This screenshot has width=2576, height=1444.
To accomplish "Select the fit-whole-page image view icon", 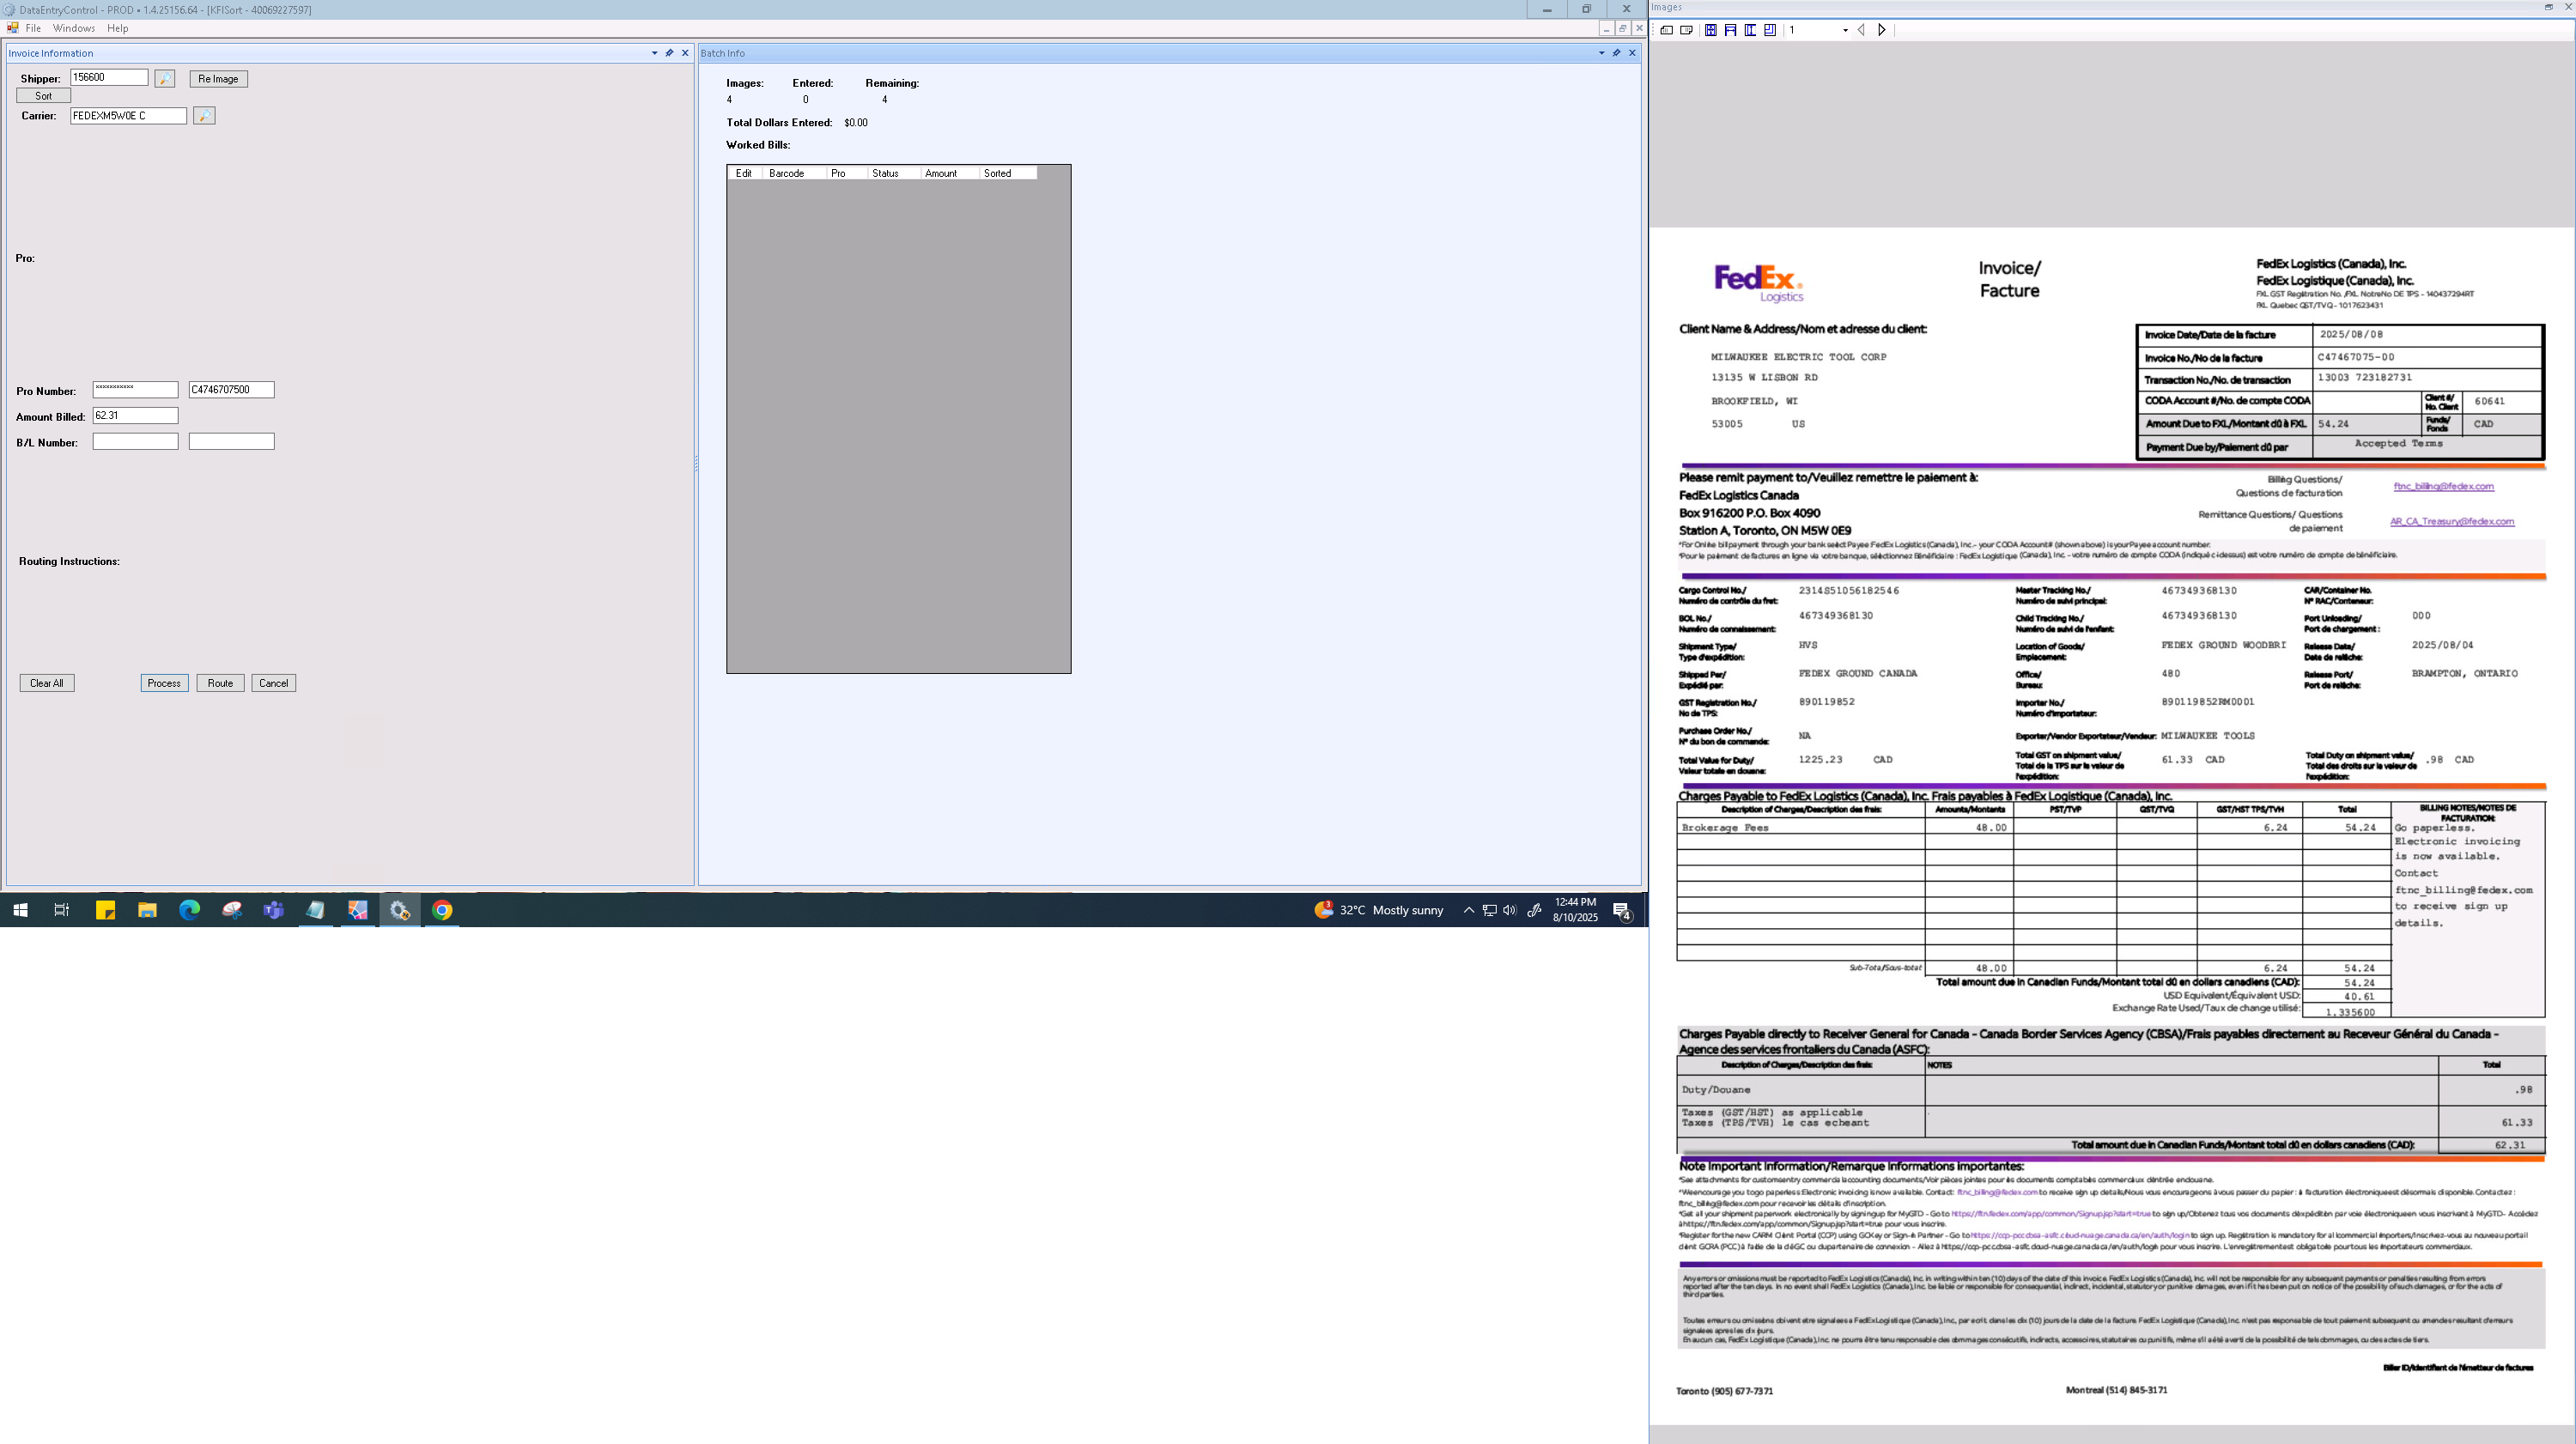I will click(x=1711, y=30).
